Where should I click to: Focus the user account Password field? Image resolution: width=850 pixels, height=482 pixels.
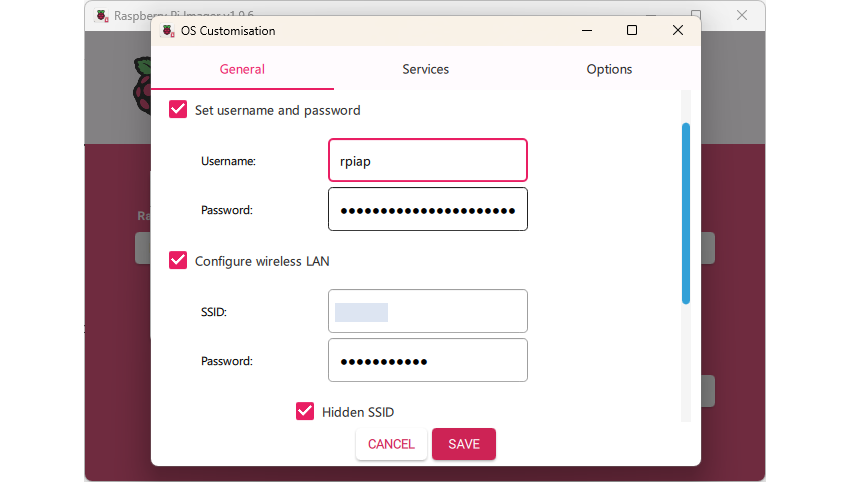click(428, 209)
